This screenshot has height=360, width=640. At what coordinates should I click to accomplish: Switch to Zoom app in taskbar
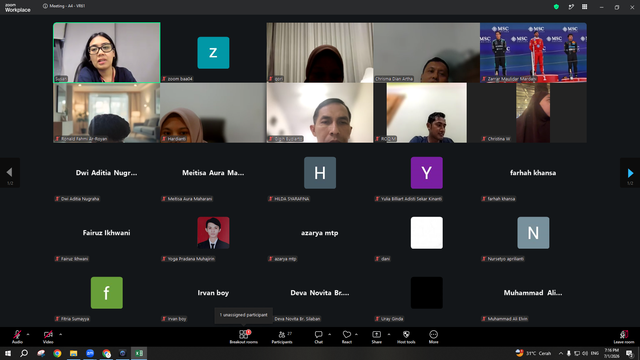click(x=90, y=353)
